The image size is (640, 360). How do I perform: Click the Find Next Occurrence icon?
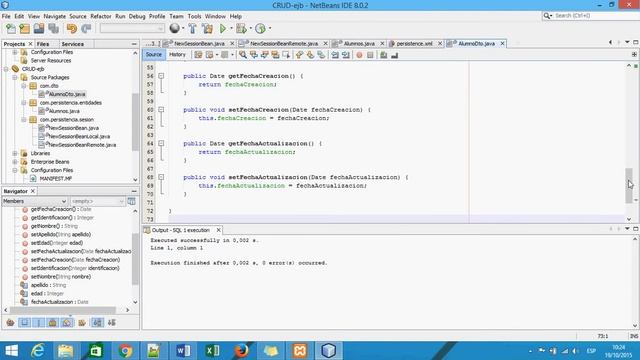tap(264, 55)
